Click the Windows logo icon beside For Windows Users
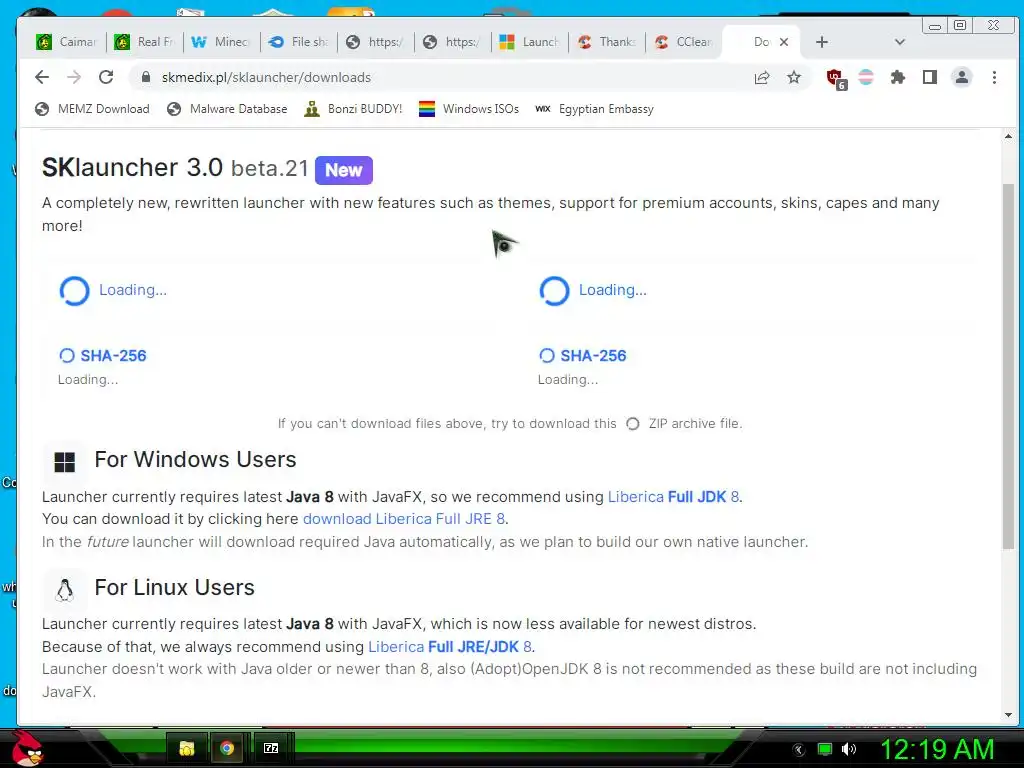Viewport: 1024px width, 768px height. coord(64,462)
